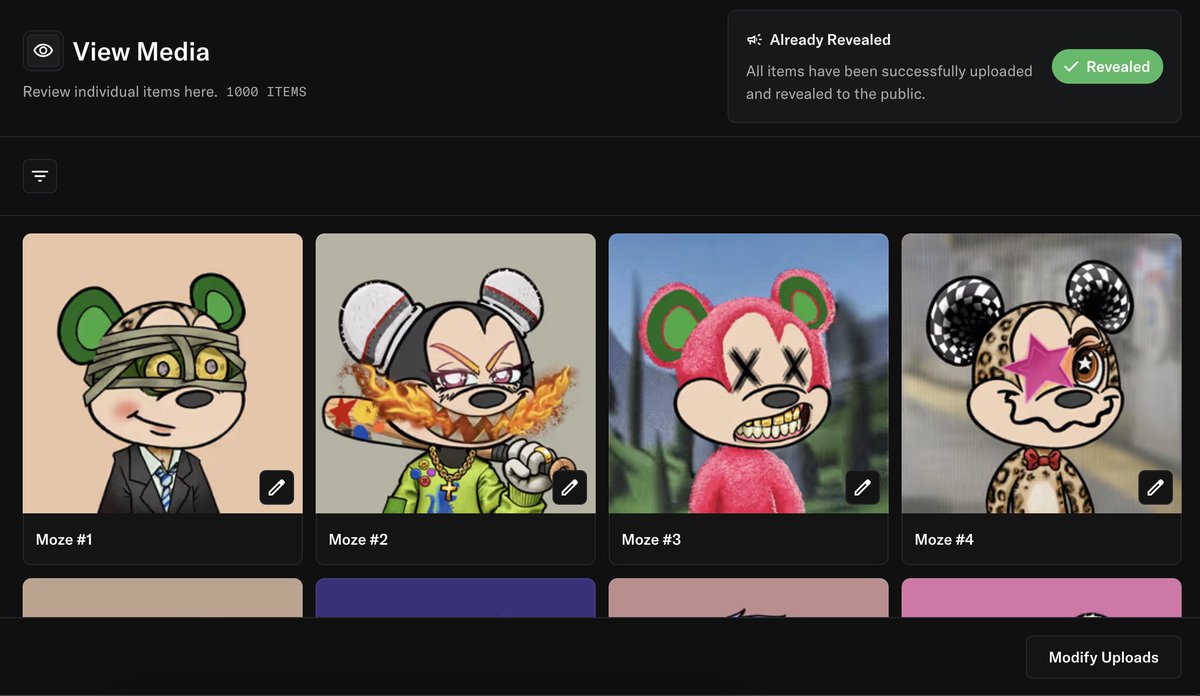Click the Moze #1 title text
Viewport: 1200px width, 696px height.
click(x=64, y=539)
